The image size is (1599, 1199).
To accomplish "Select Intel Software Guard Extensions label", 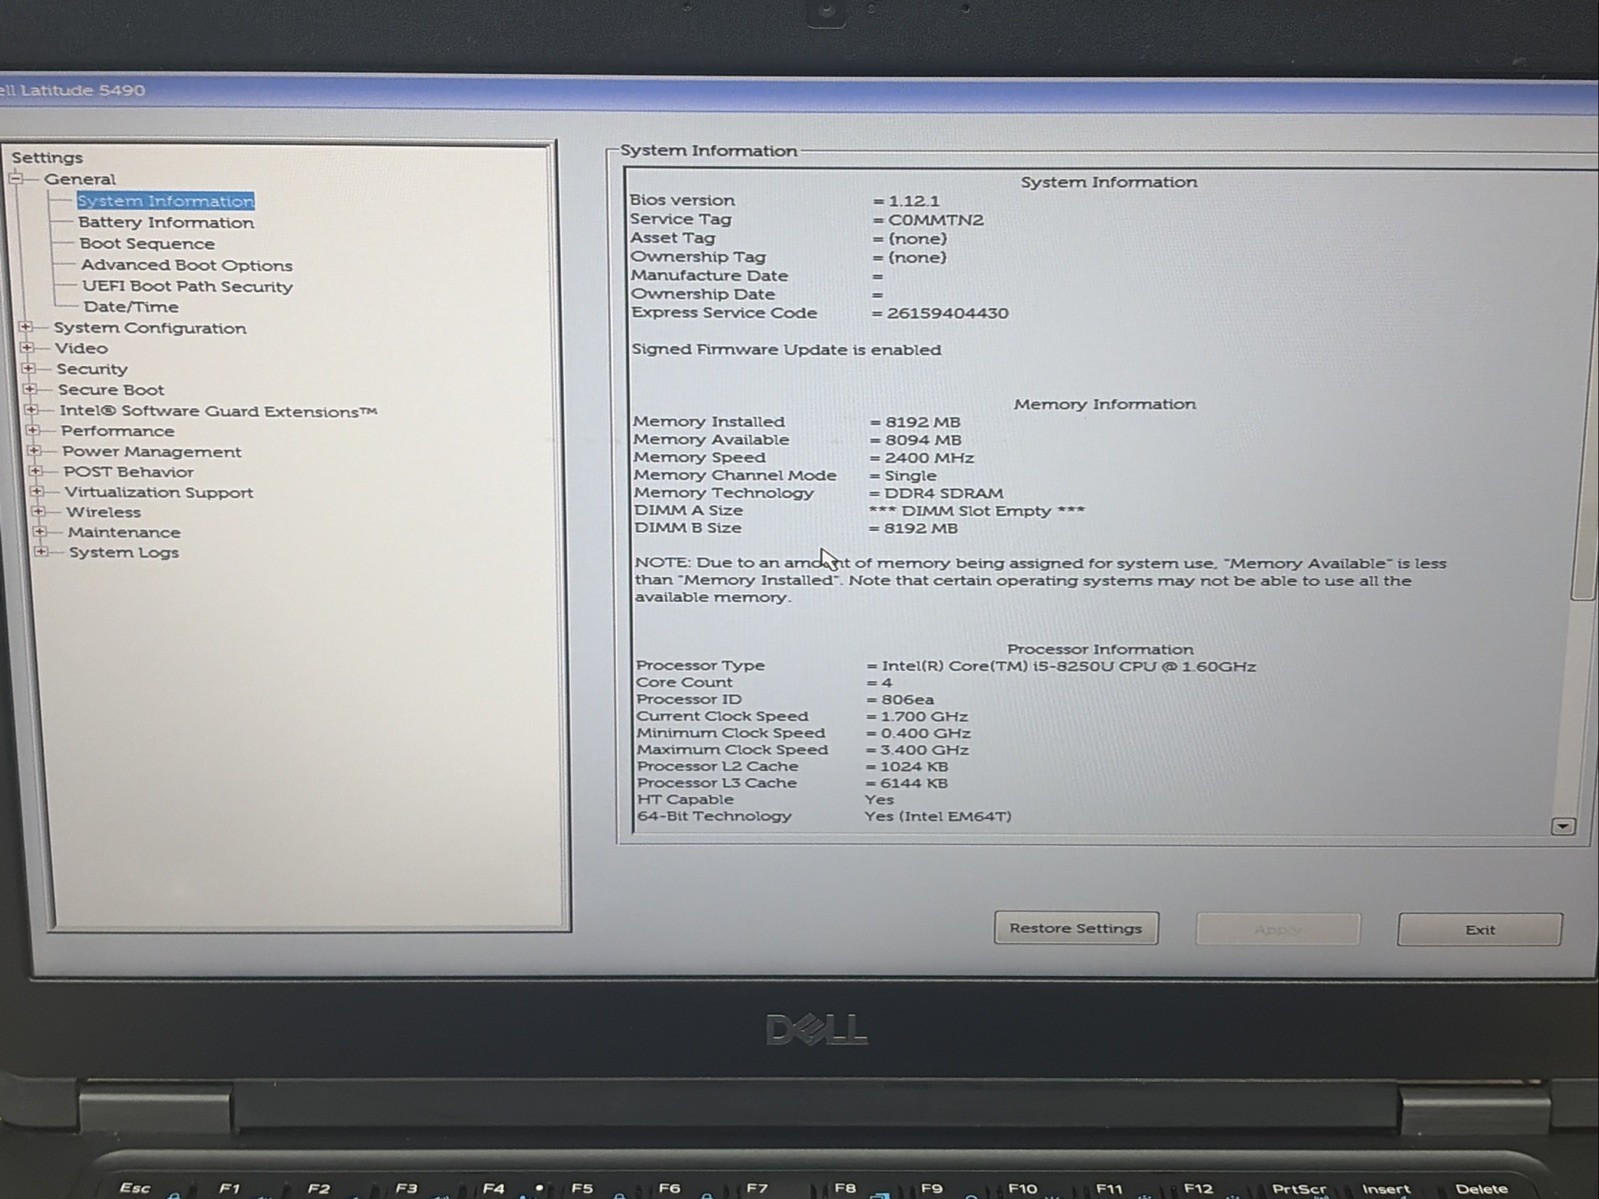I will tap(218, 411).
